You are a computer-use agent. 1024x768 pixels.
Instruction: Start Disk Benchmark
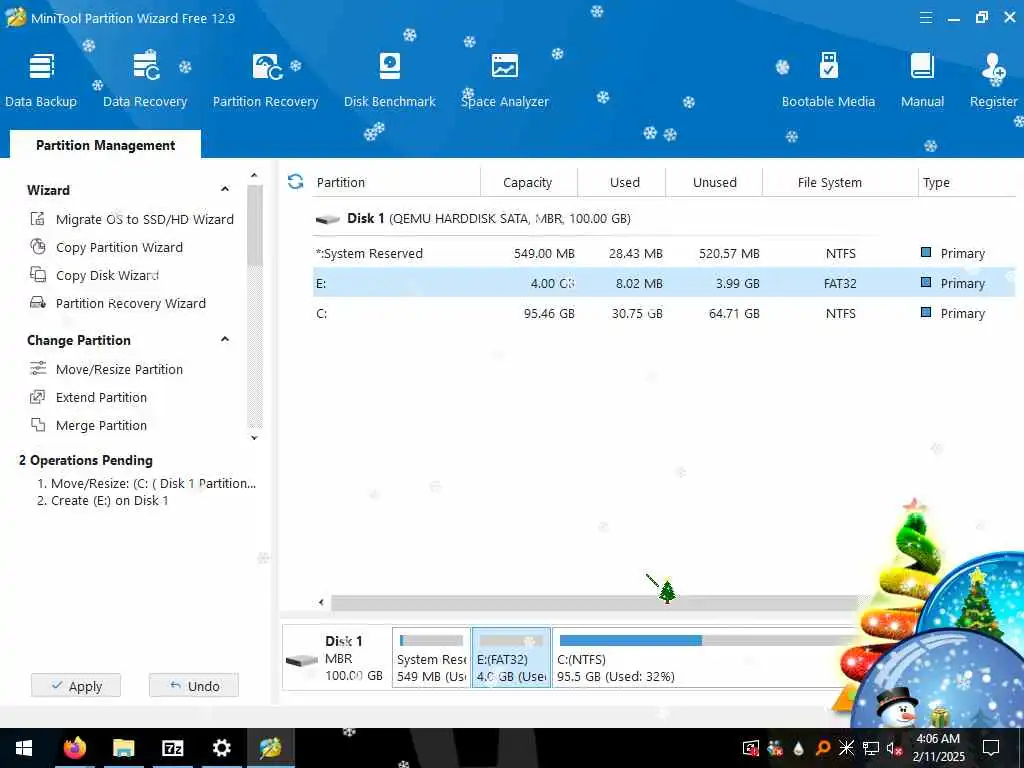(x=389, y=80)
